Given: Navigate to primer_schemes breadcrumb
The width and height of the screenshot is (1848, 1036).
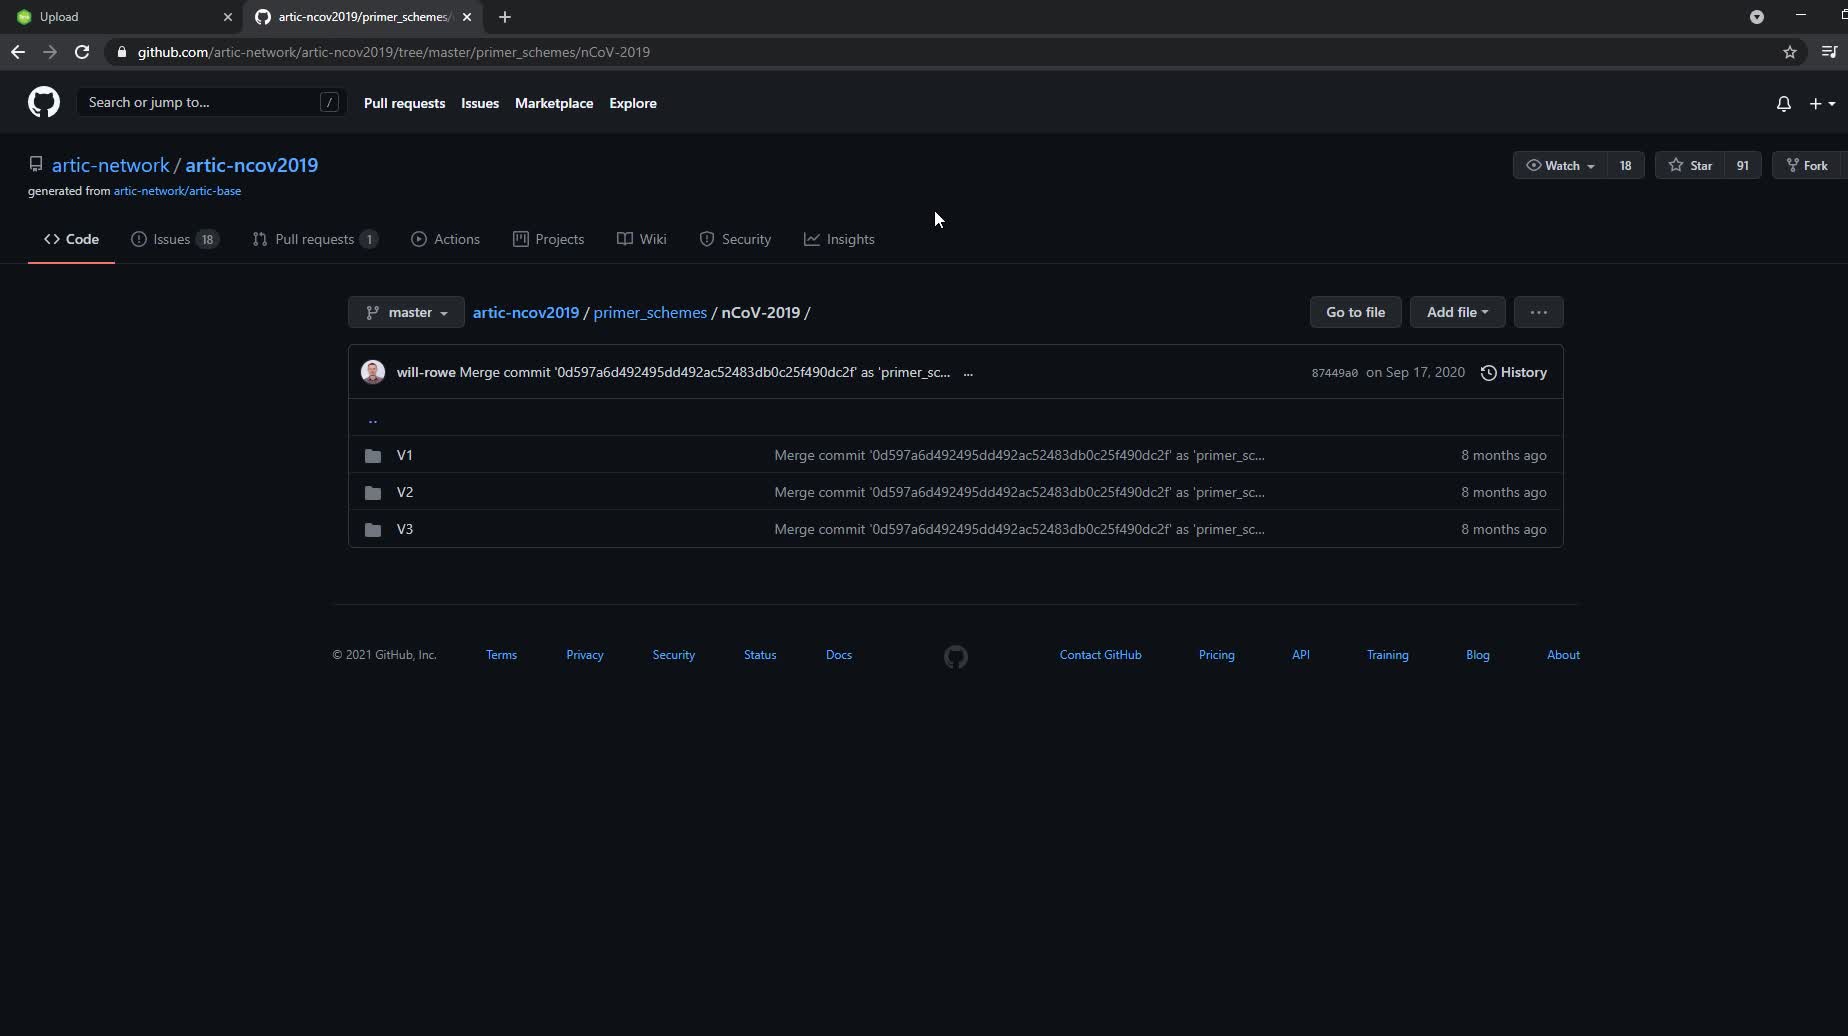Looking at the screenshot, I should 649,312.
